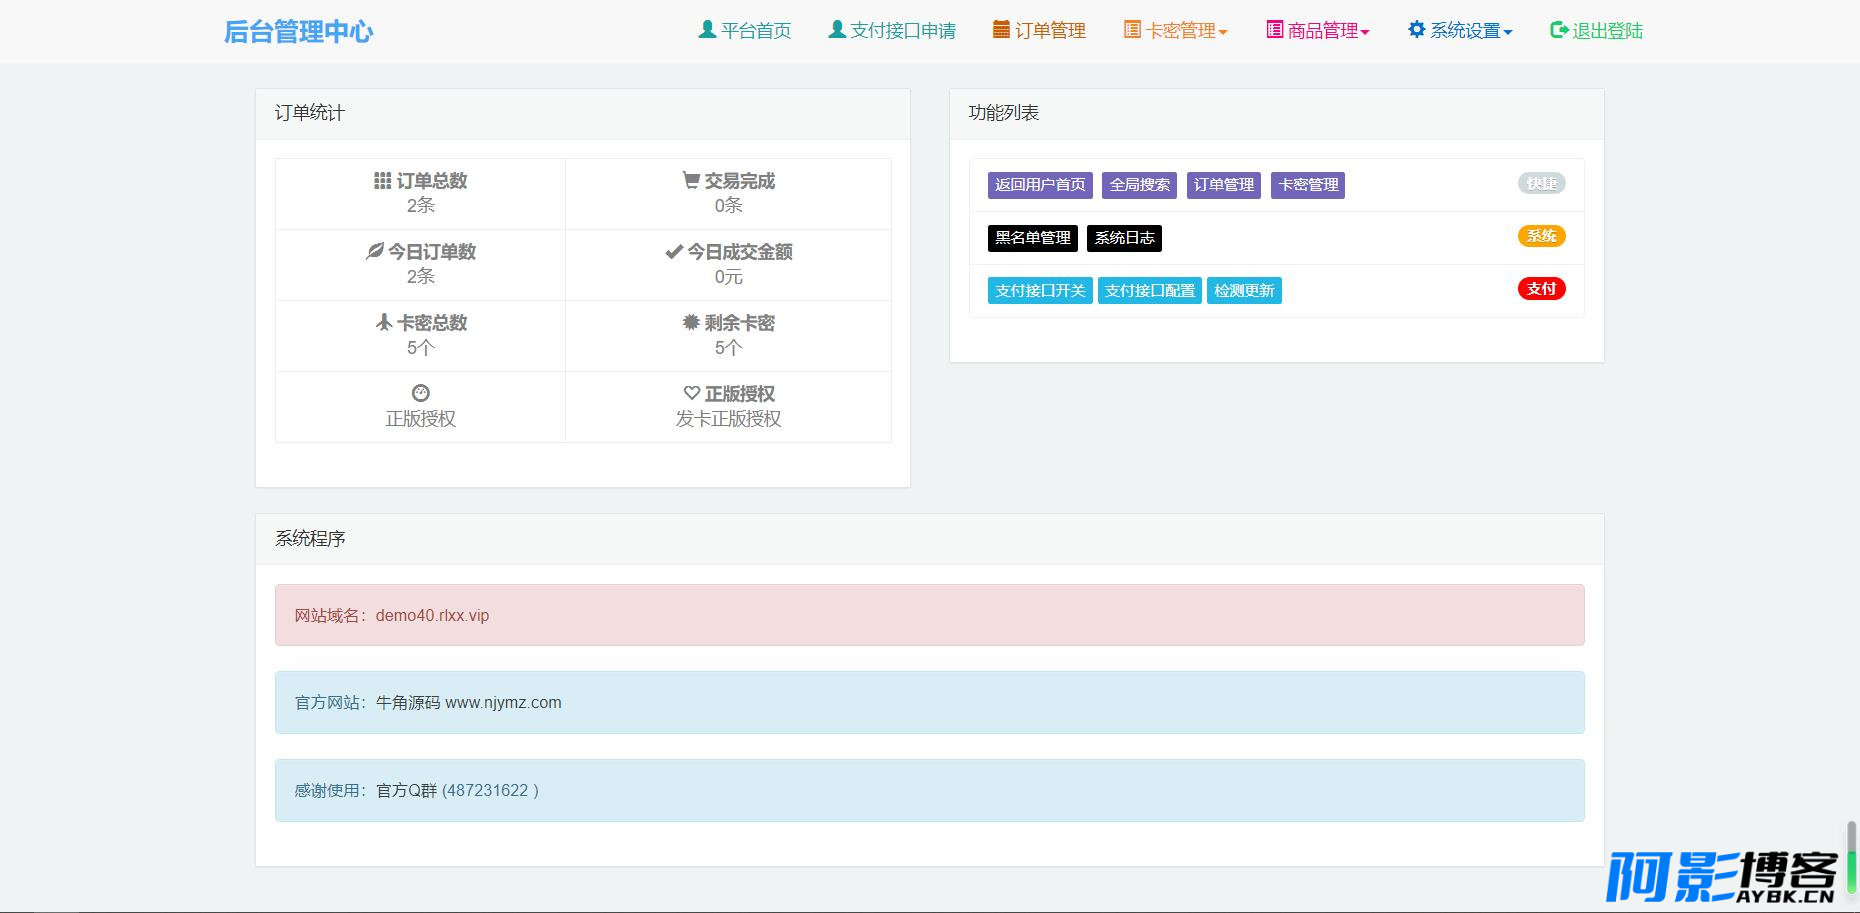Click the list icon beside 商品管理
Screen dimensions: 1860x913
tap(1274, 30)
